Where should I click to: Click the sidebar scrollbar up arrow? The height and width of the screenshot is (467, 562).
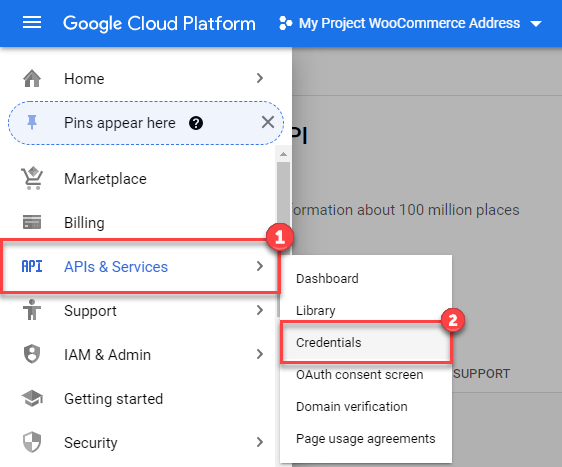tap(283, 154)
